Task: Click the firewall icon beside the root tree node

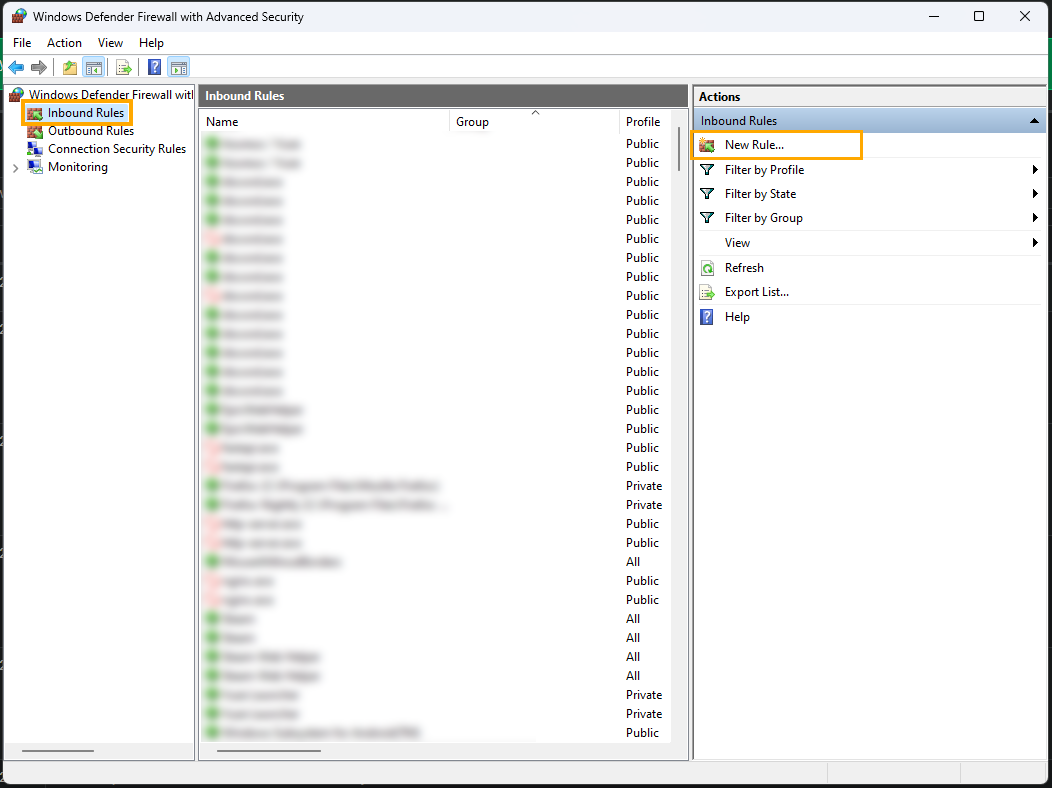Action: point(17,95)
